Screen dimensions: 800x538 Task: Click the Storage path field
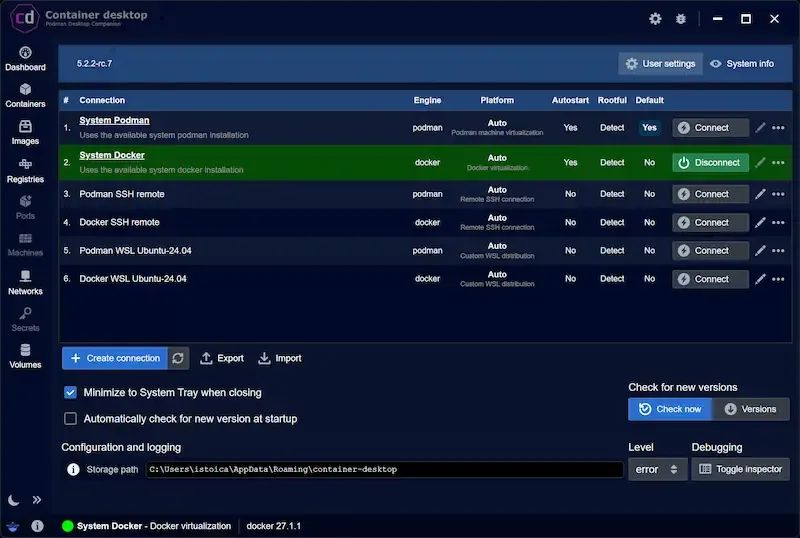[x=385, y=469]
